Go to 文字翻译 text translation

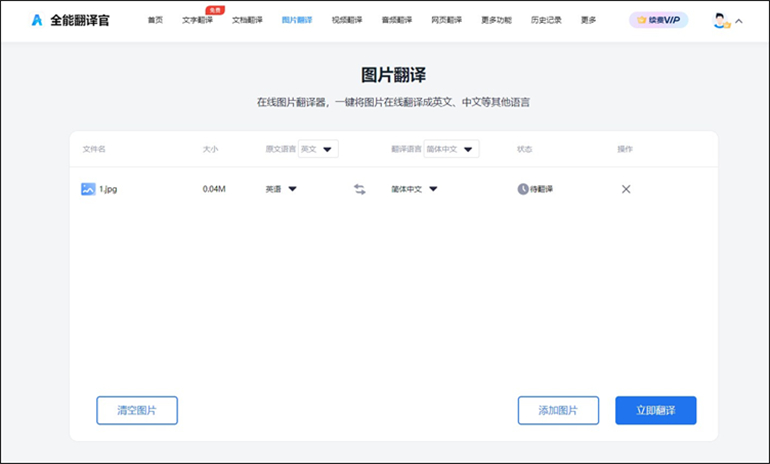pyautogui.click(x=197, y=20)
